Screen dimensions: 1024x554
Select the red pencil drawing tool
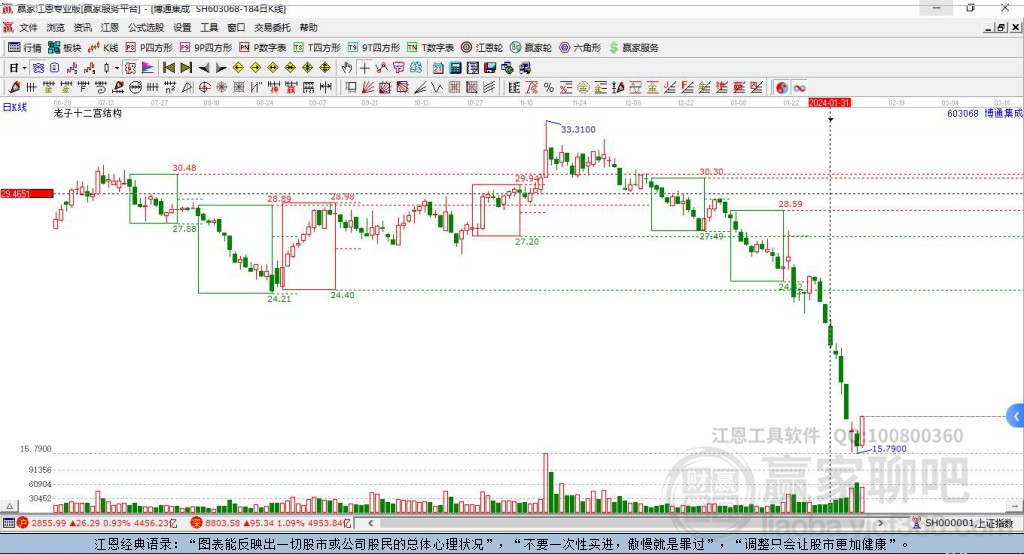[14, 88]
